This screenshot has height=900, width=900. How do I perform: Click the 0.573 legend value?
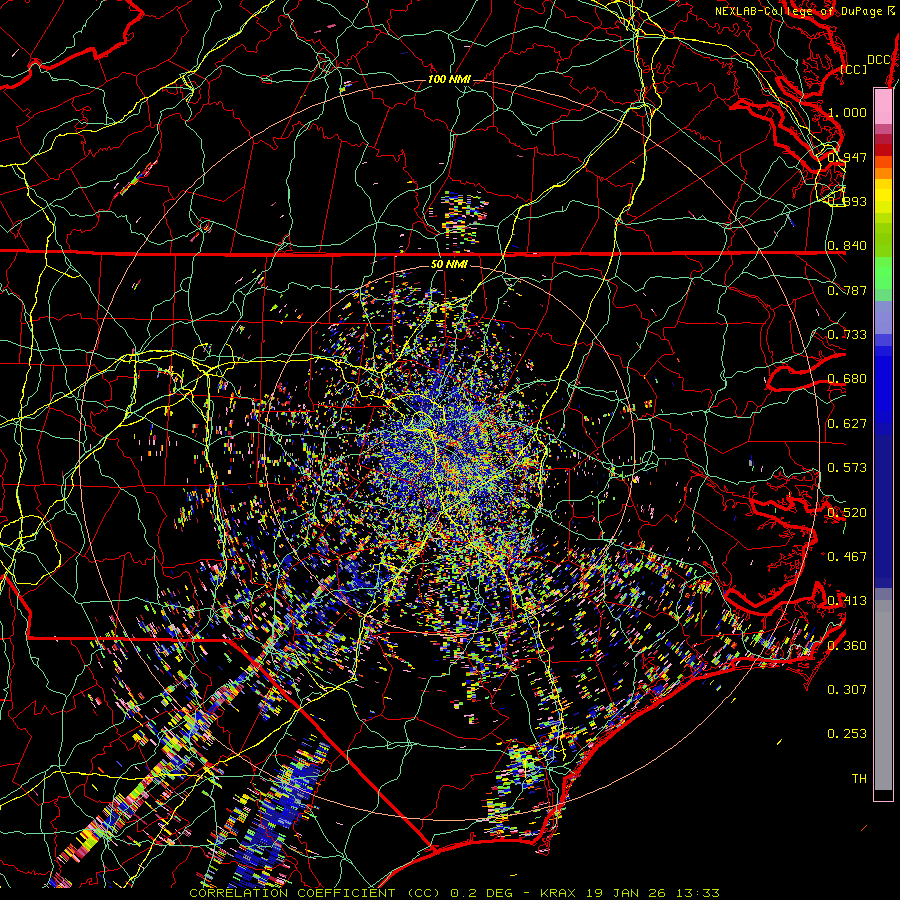point(847,468)
